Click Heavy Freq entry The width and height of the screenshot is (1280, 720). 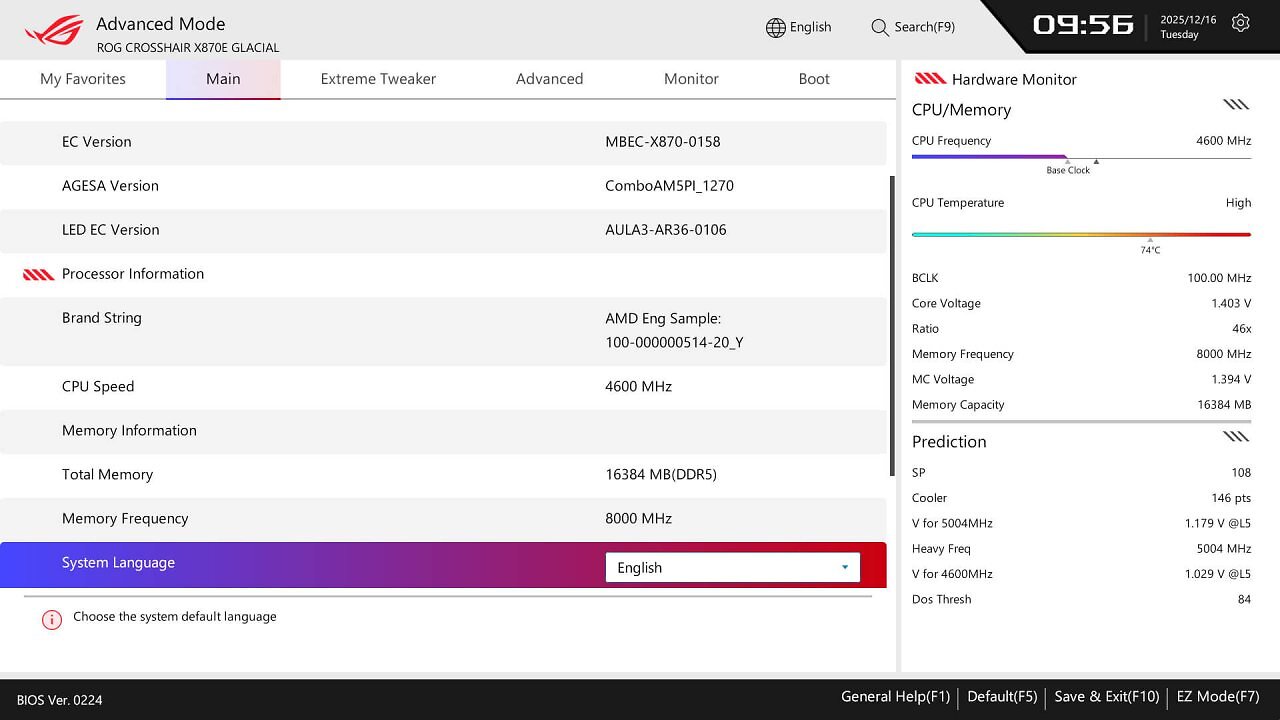pyautogui.click(x=1081, y=549)
